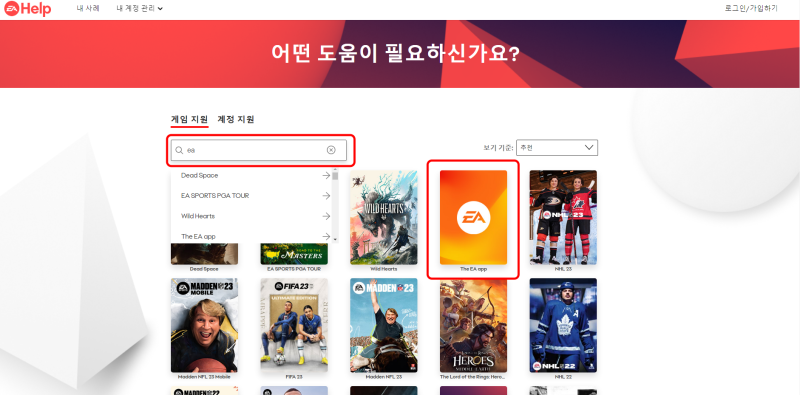Clear the search text with the X icon
Image resolution: width=800 pixels, height=395 pixels.
click(331, 150)
